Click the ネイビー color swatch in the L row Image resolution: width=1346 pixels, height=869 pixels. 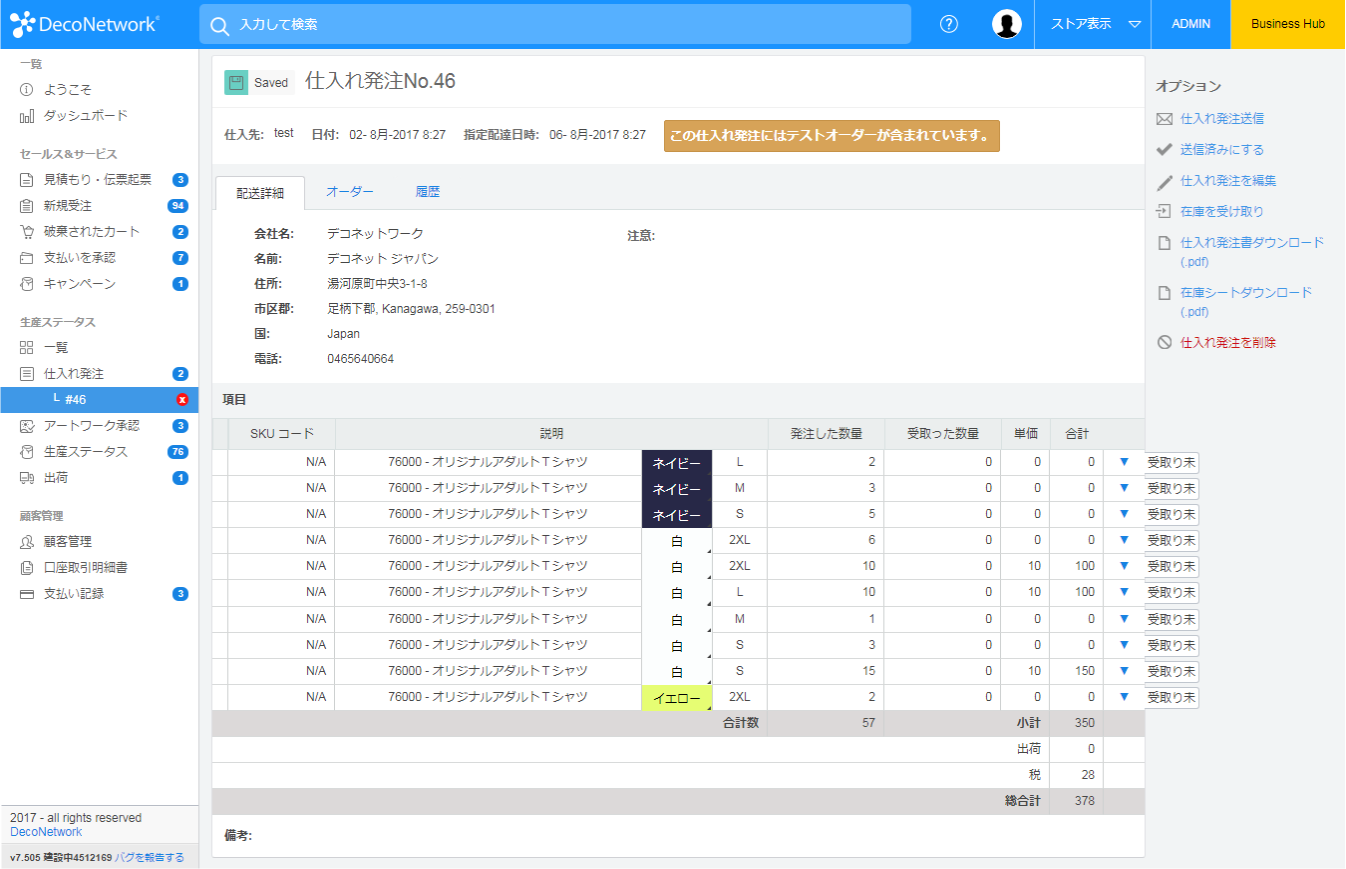677,463
